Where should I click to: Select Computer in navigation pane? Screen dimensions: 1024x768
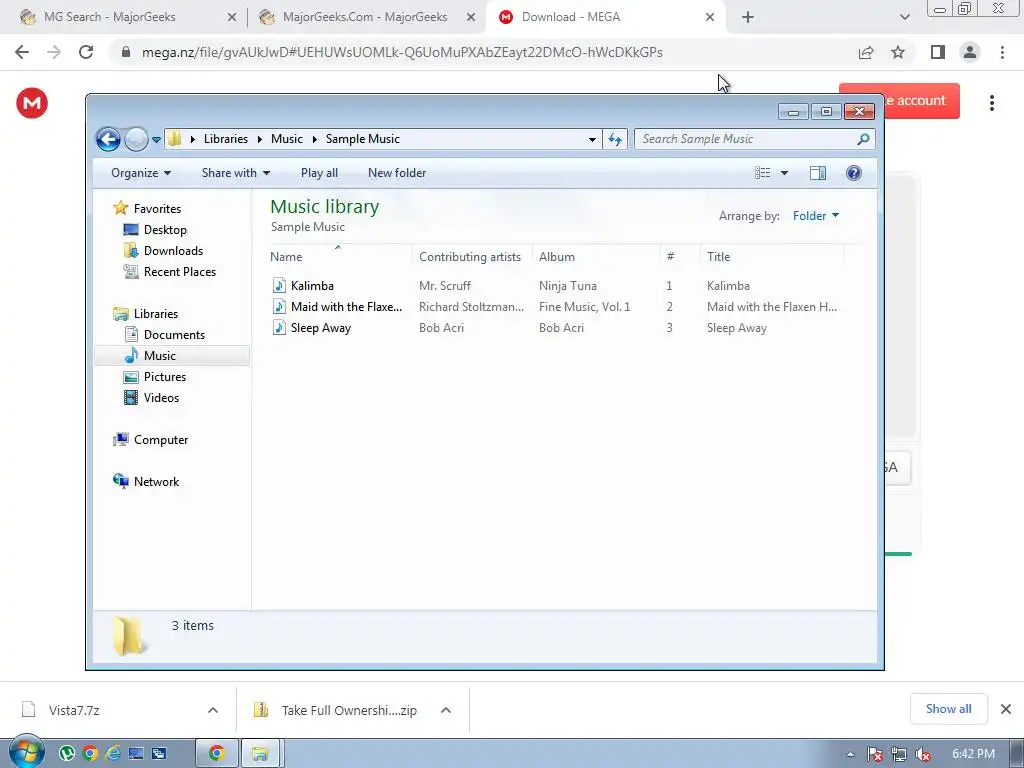151,440
